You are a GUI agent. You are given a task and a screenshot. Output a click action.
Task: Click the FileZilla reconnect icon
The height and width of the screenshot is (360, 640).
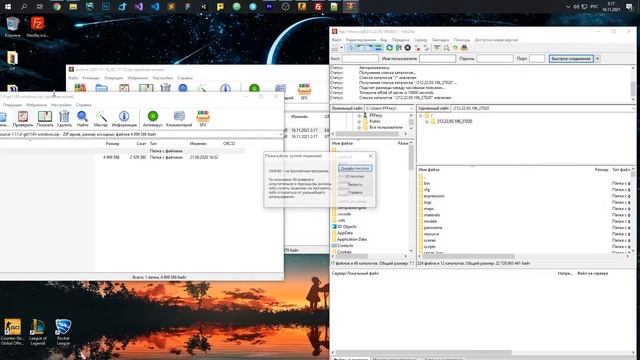pyautogui.click(x=426, y=48)
